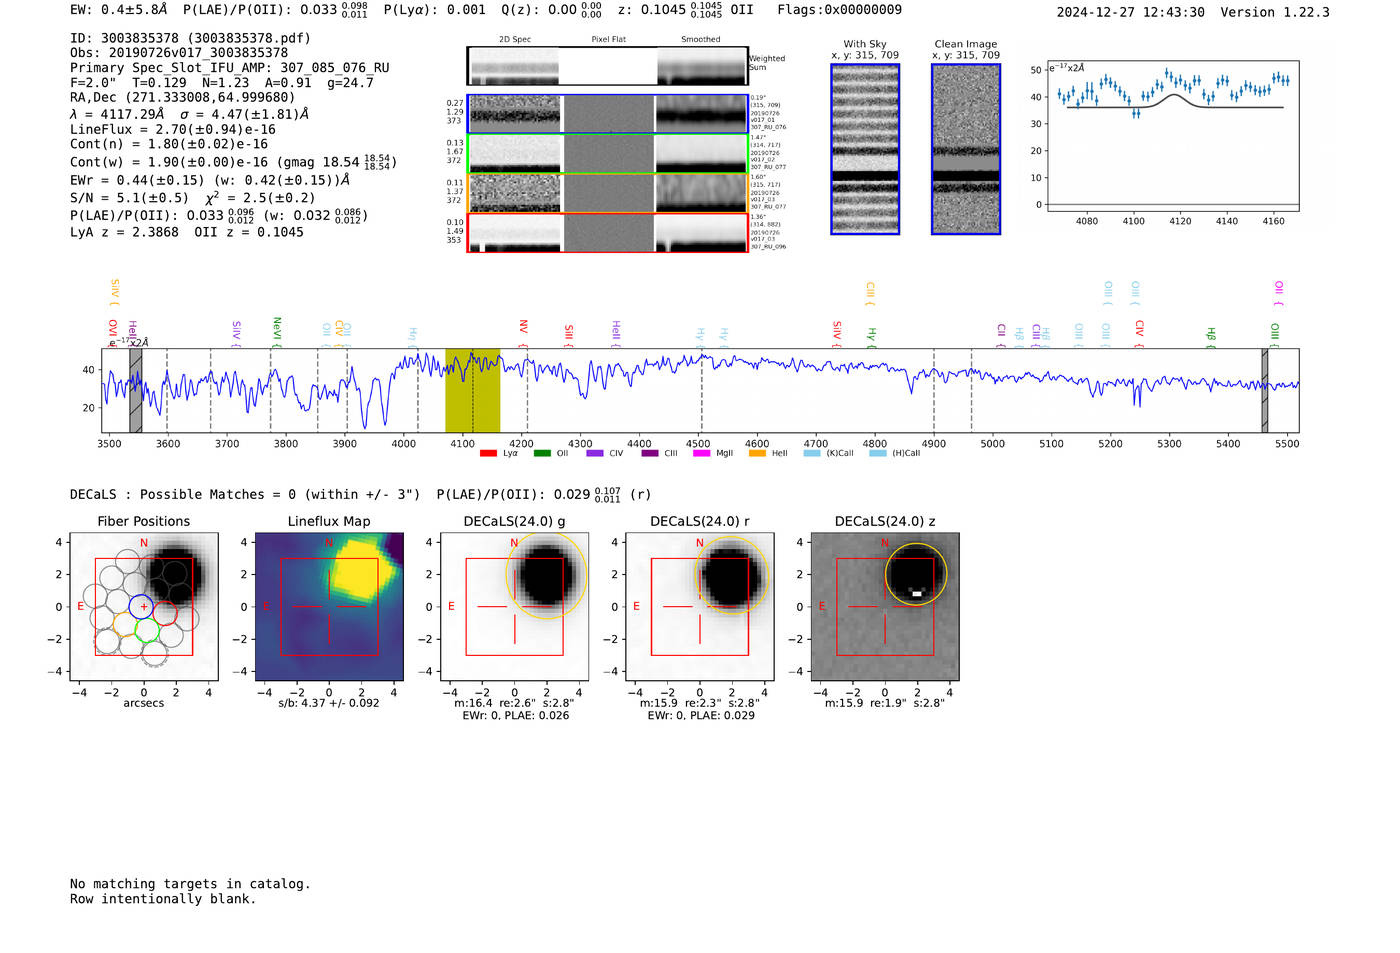Click the Smoothed column header

700,40
